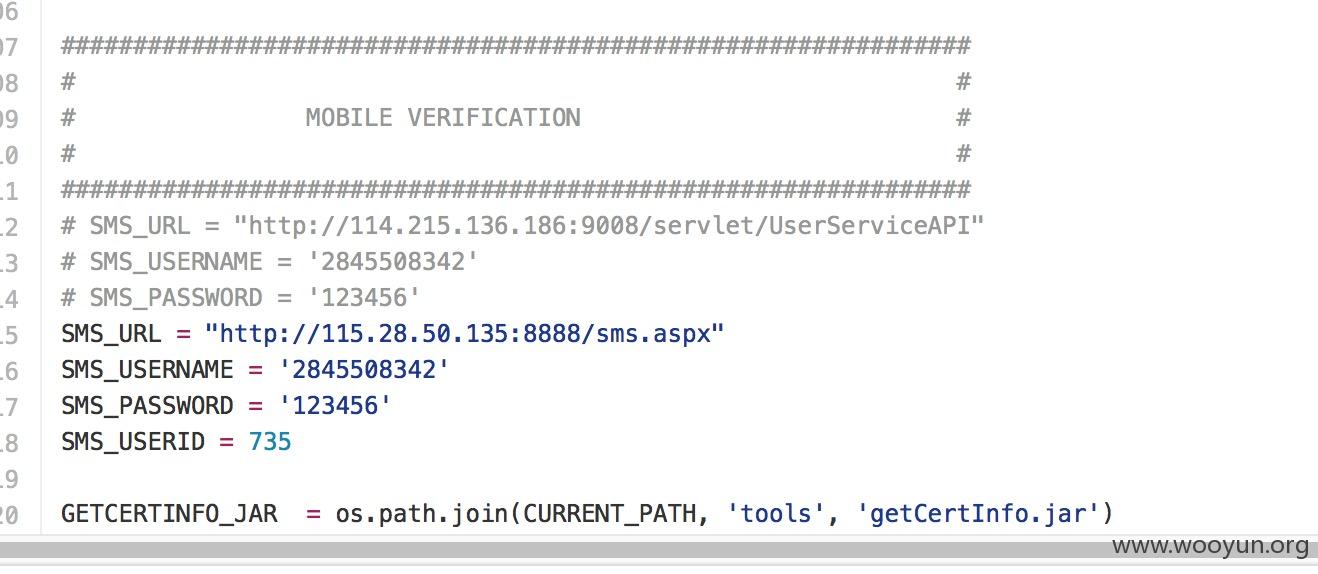Click the SMS_USERNAME variable name on active line
Viewport: 1318px width, 574px height.
147,370
